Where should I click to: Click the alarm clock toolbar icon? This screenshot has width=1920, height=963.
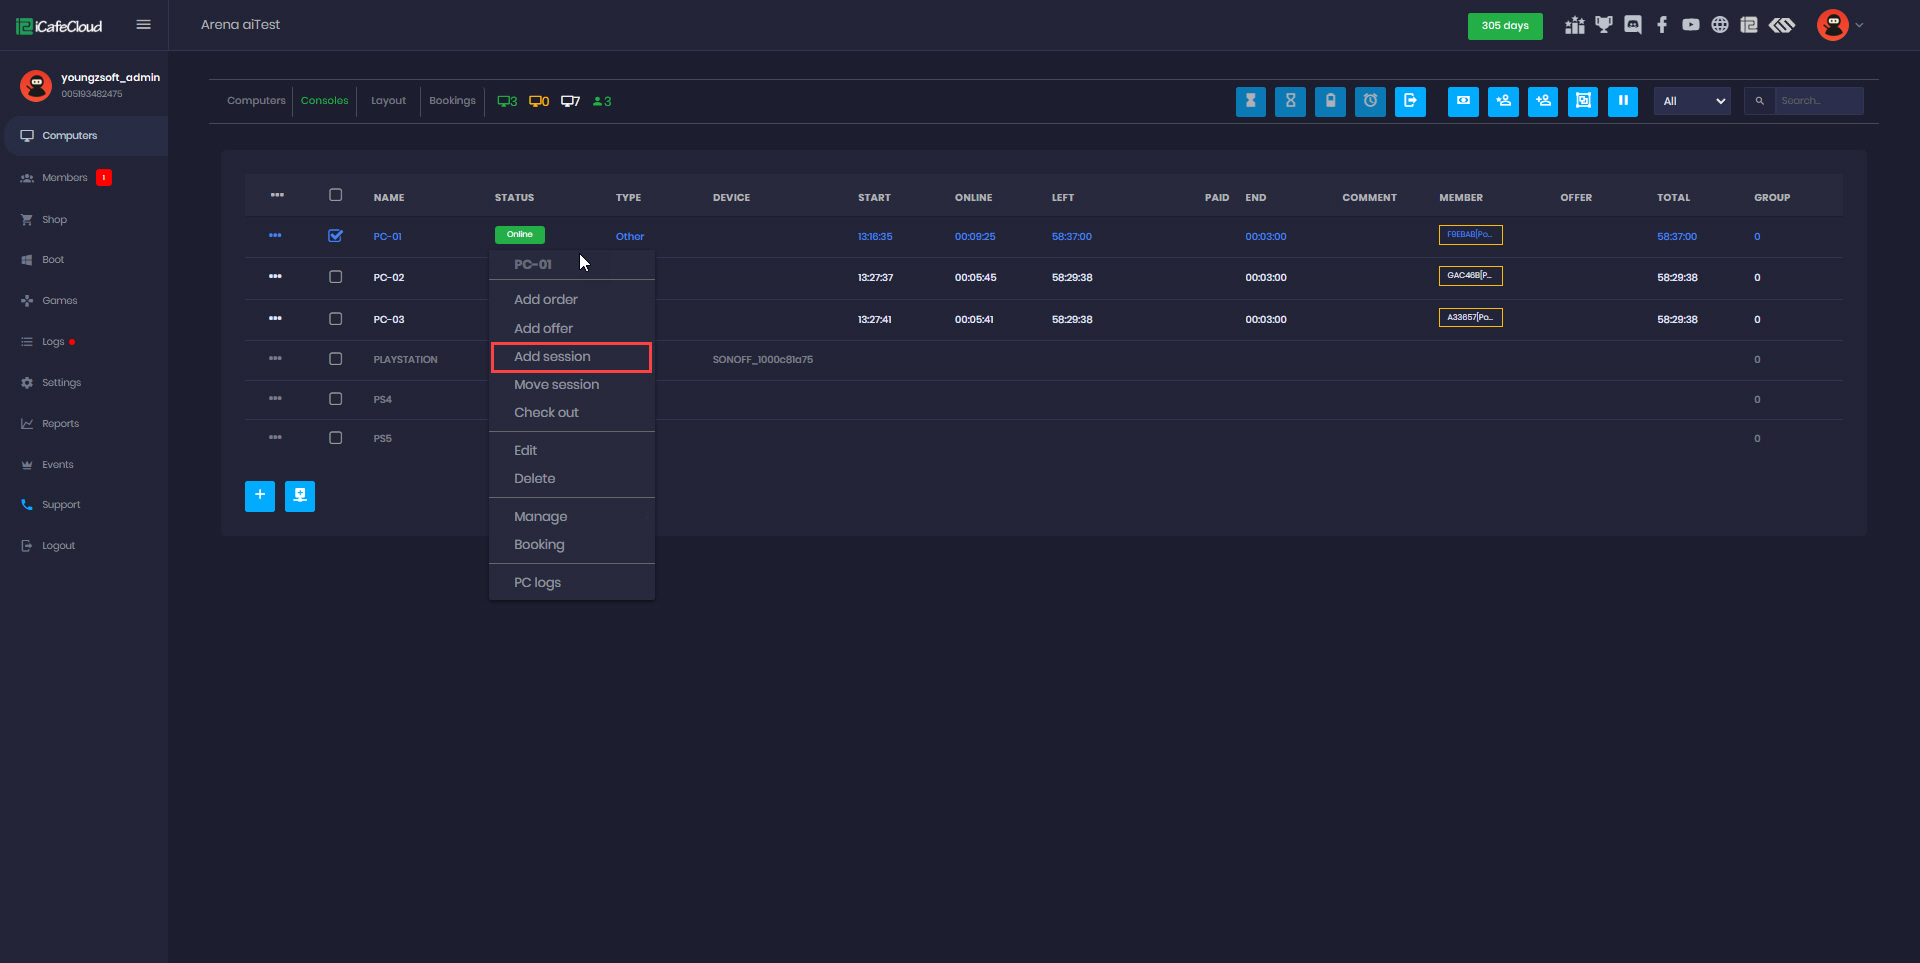click(1370, 101)
